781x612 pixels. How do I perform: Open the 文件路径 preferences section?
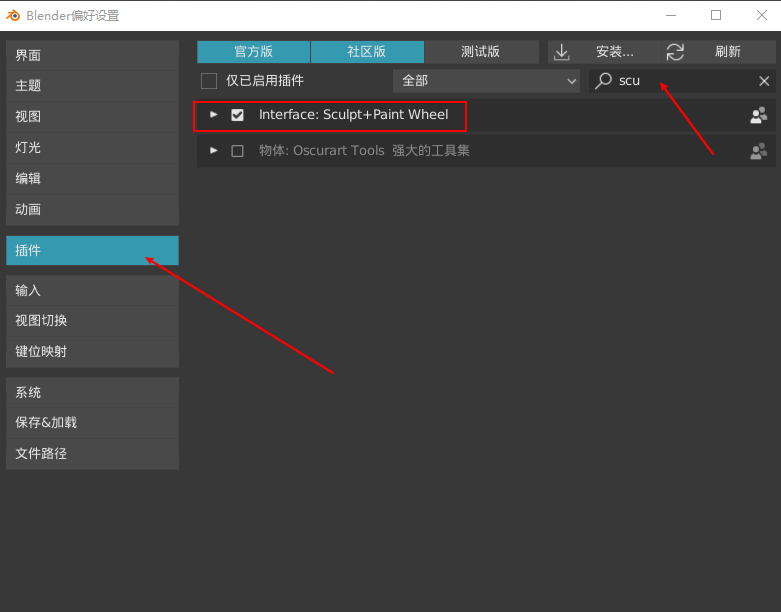[92, 454]
